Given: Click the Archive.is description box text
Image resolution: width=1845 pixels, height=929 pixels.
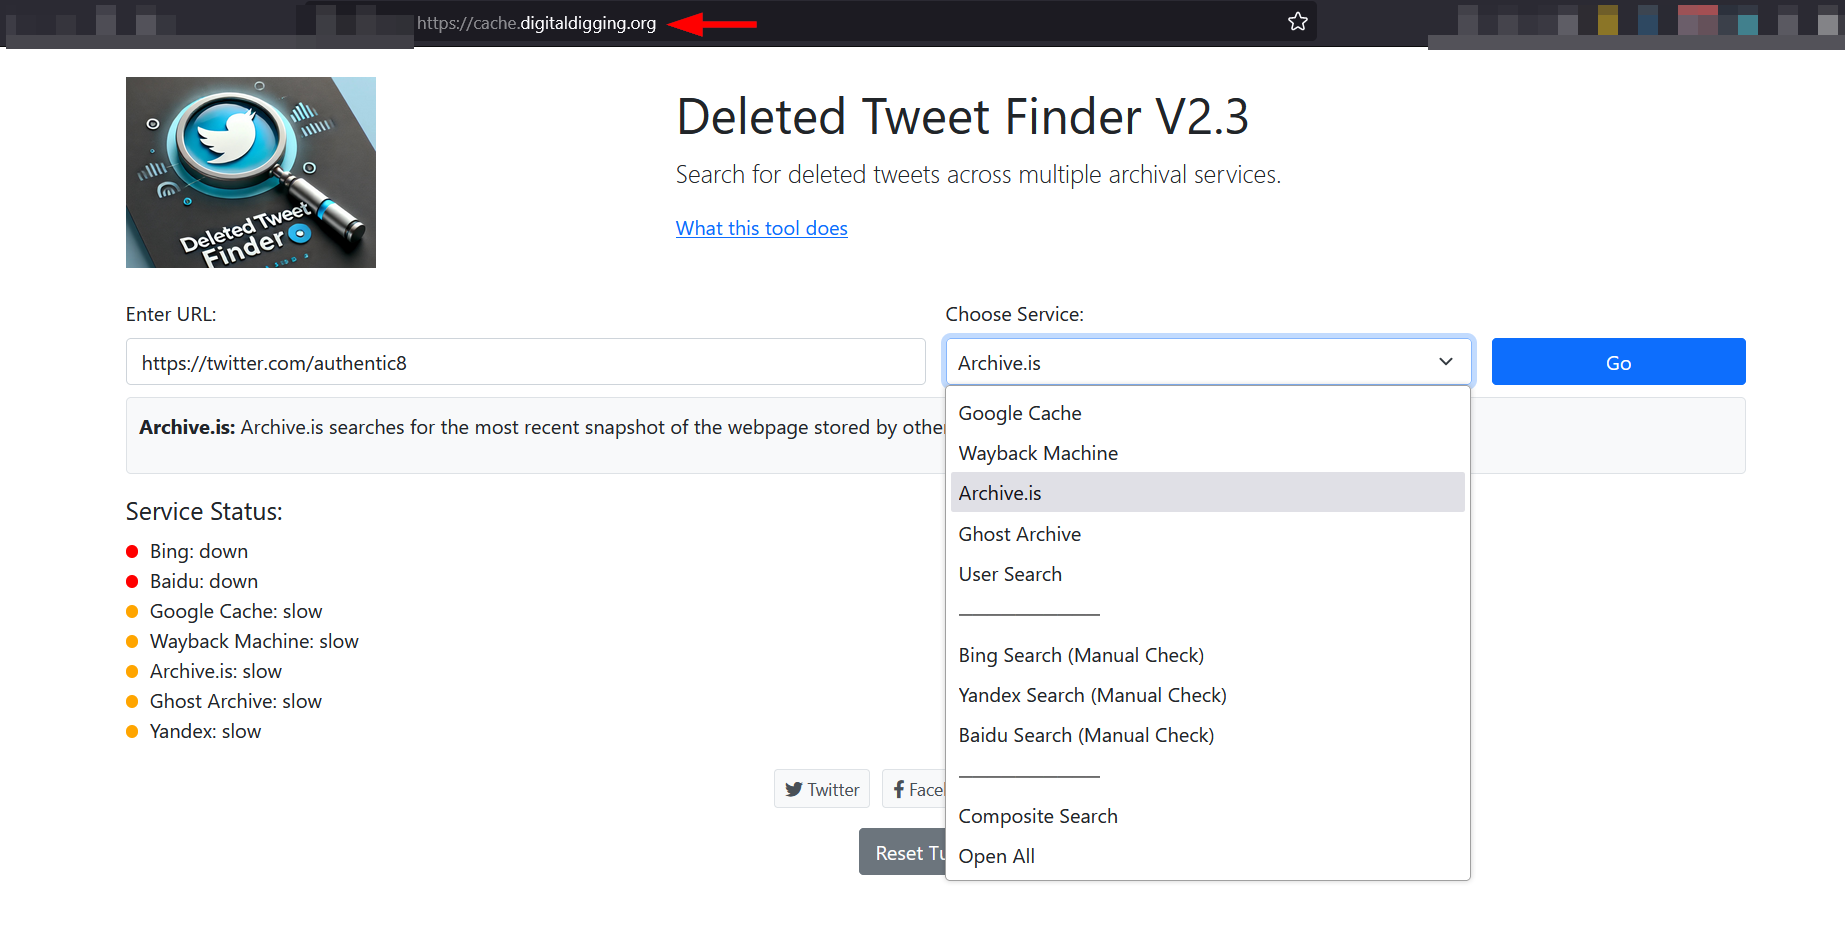Looking at the screenshot, I should point(541,428).
